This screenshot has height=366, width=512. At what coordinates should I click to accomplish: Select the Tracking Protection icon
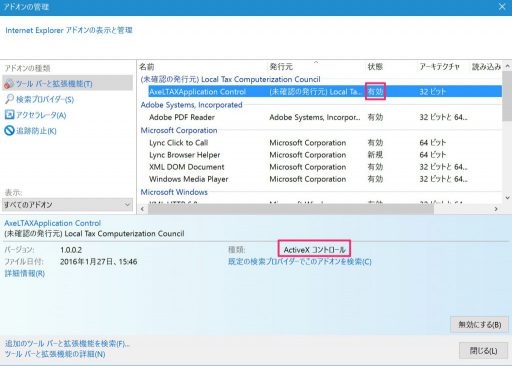[9, 130]
